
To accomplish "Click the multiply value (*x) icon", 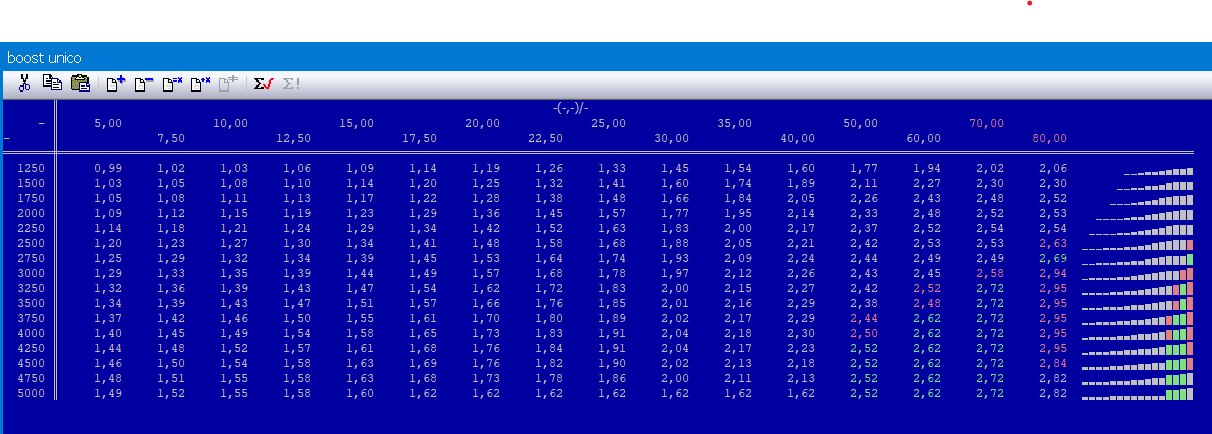I will (x=200, y=84).
